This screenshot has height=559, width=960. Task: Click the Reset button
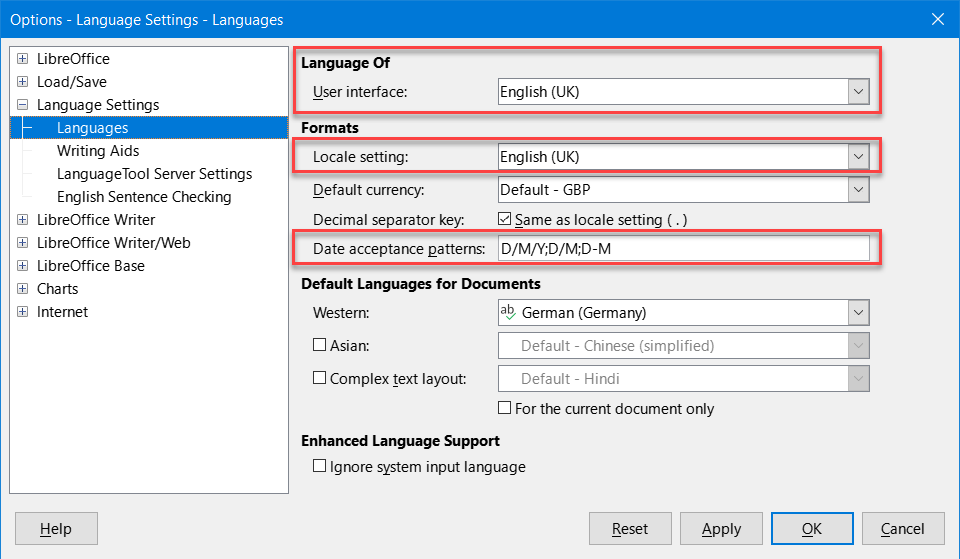(x=630, y=528)
